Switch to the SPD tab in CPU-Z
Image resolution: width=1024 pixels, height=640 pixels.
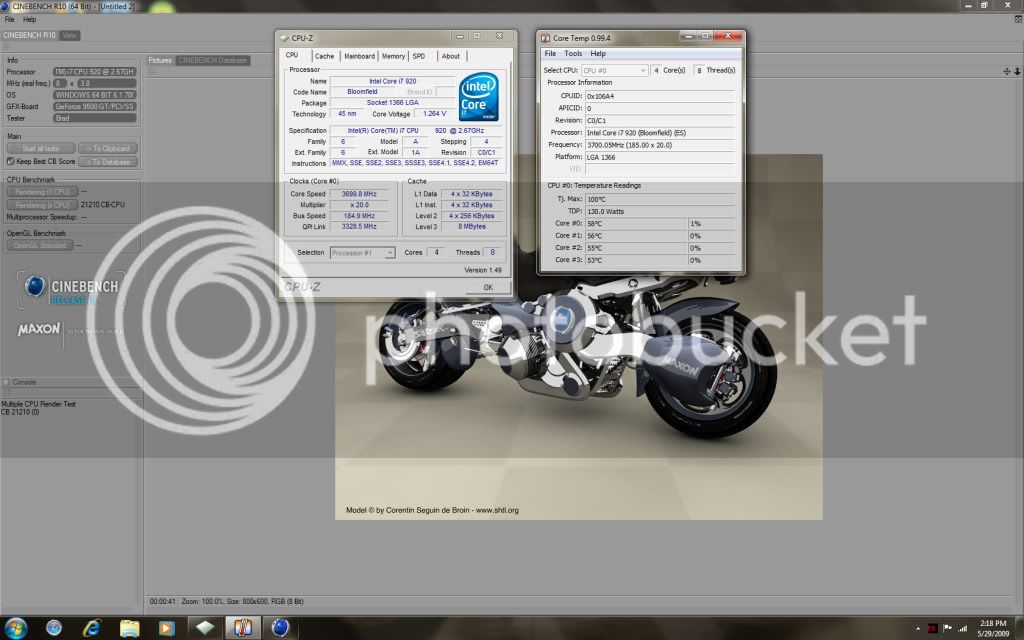coord(419,56)
